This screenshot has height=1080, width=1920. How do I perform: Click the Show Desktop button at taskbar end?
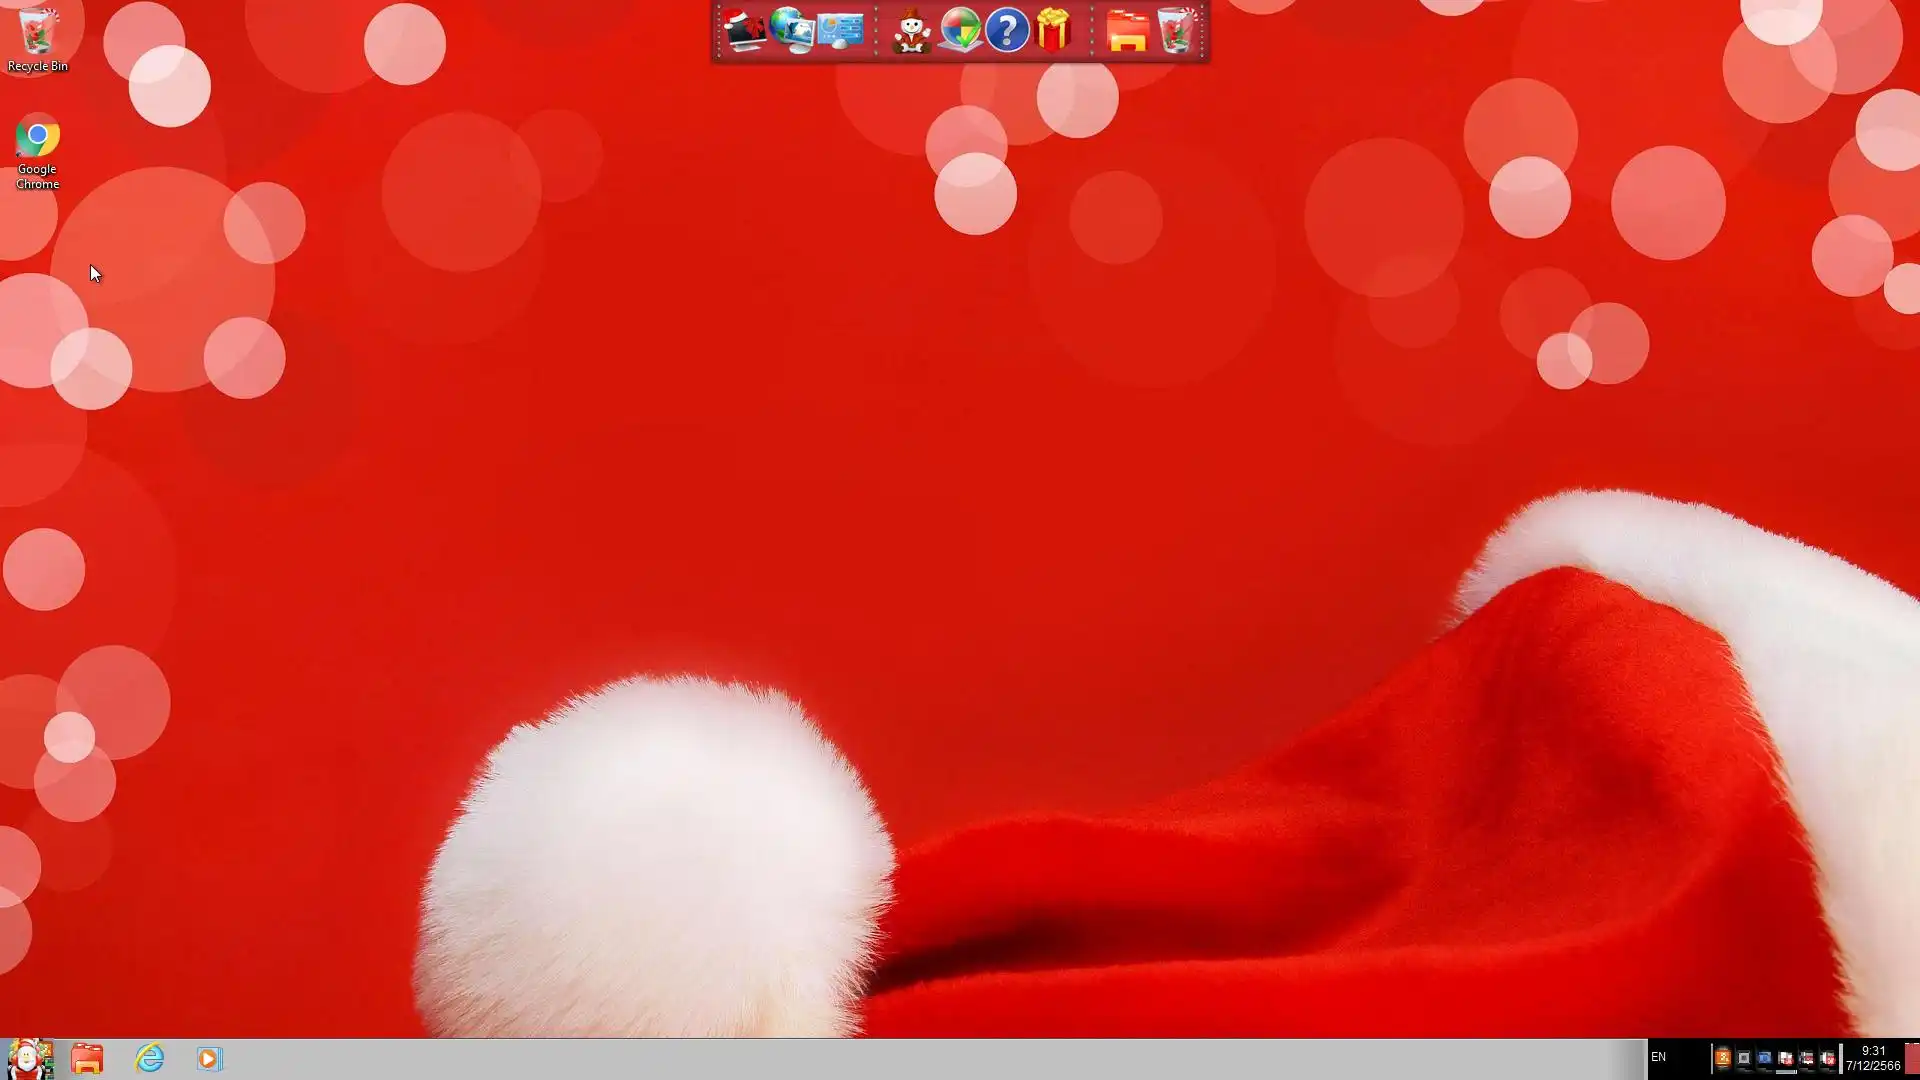pyautogui.click(x=1912, y=1058)
